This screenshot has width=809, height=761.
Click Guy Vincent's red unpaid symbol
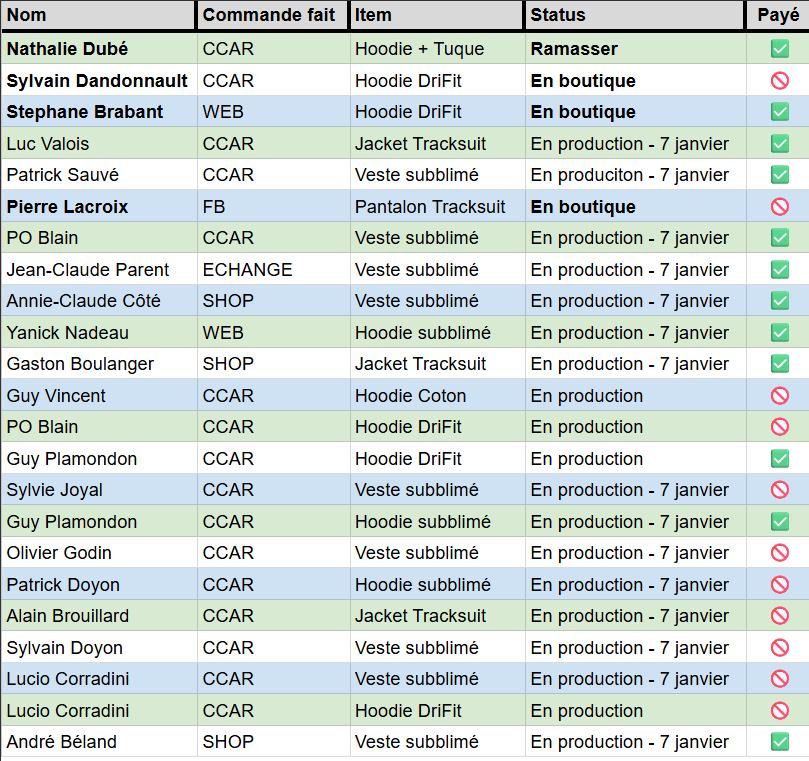pyautogui.click(x=780, y=396)
